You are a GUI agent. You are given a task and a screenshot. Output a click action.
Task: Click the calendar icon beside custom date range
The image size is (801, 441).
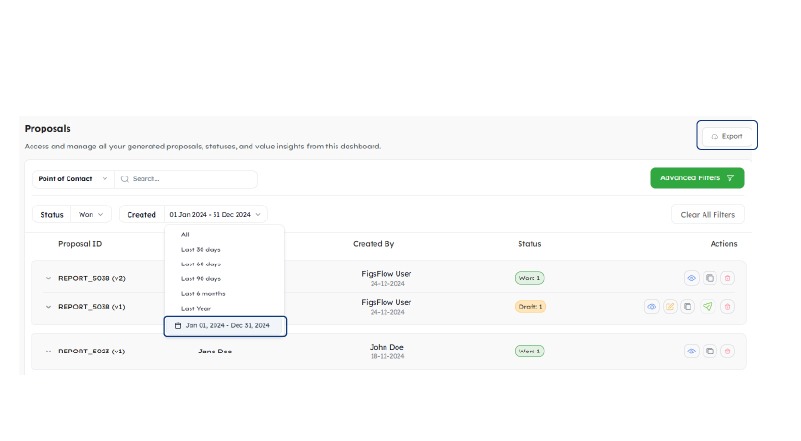coord(178,326)
